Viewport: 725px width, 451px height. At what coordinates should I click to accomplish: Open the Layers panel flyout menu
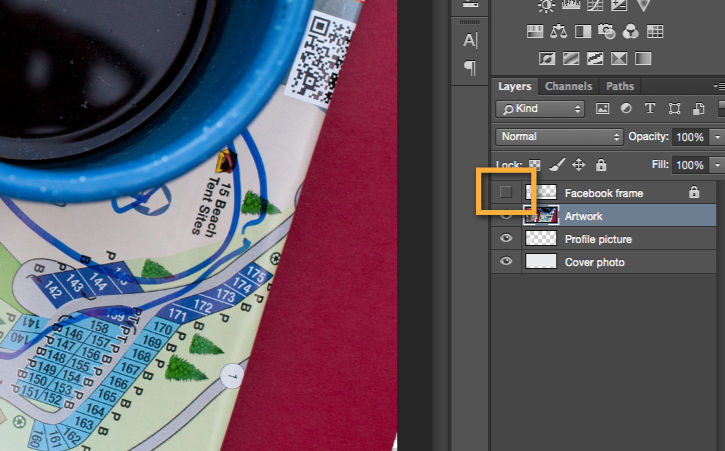[719, 86]
